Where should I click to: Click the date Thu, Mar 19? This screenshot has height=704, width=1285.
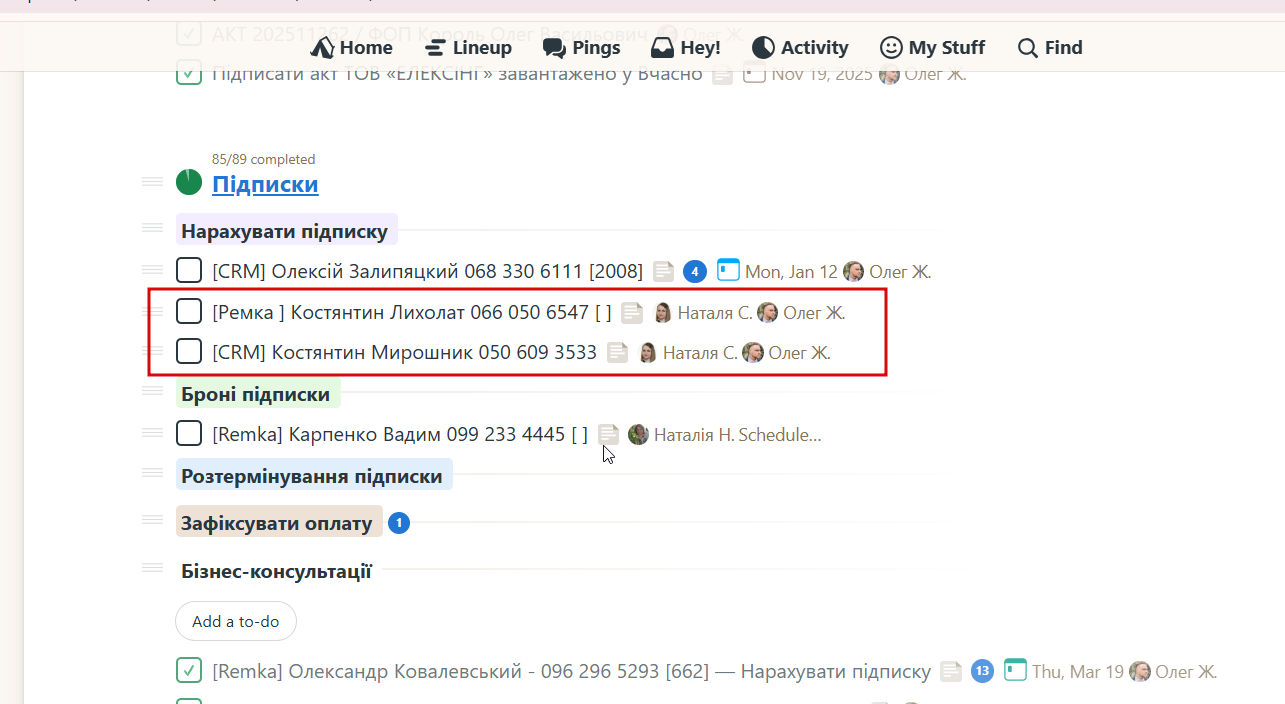[1078, 671]
